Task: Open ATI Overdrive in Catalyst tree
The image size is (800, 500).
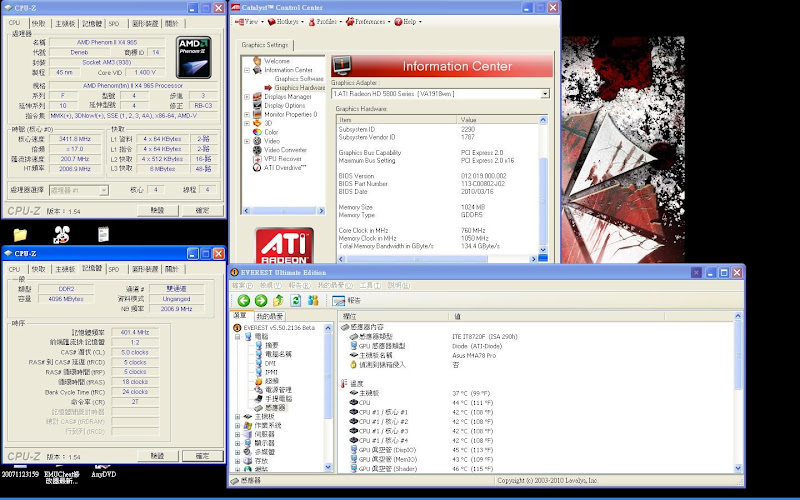Action: 285,166
